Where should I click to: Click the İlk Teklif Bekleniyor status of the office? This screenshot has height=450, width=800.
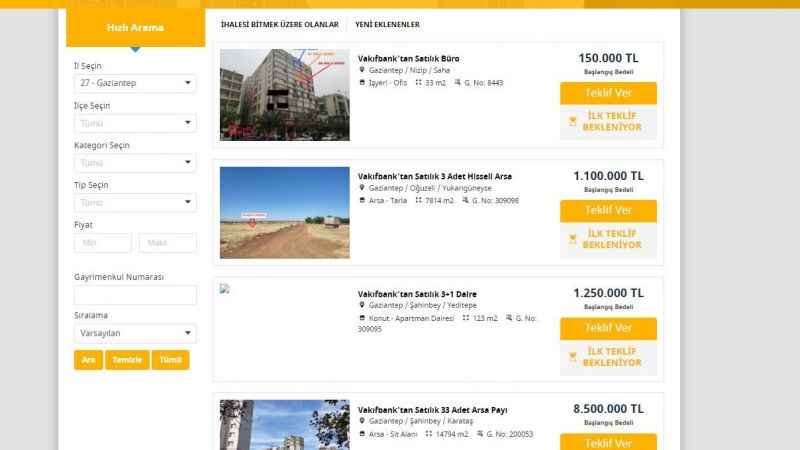click(608, 122)
